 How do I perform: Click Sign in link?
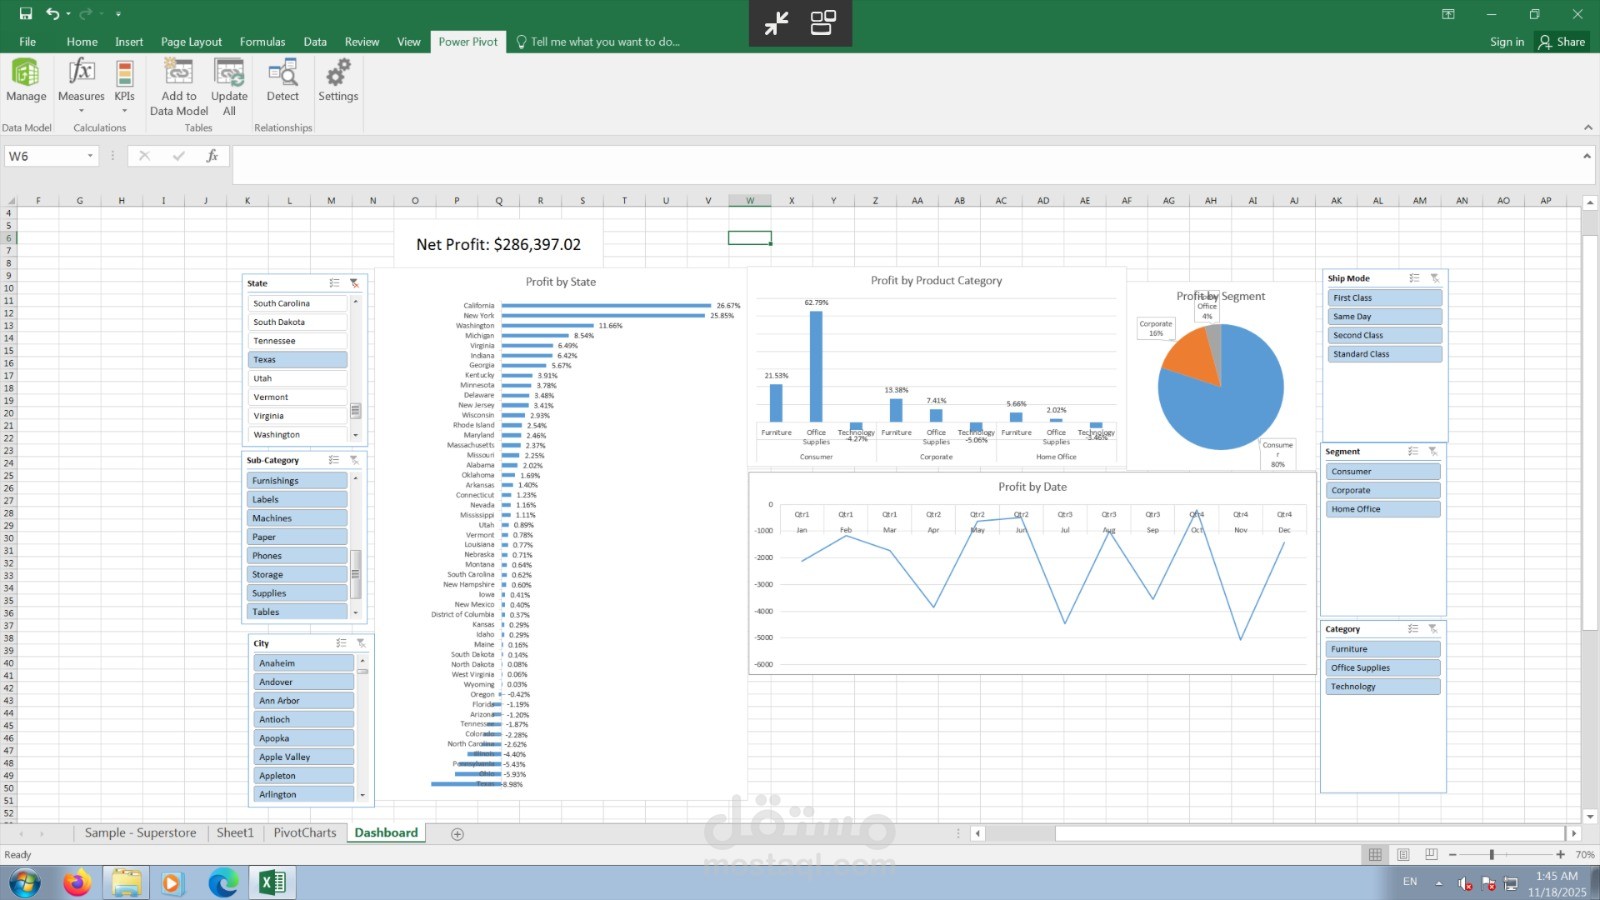point(1507,42)
